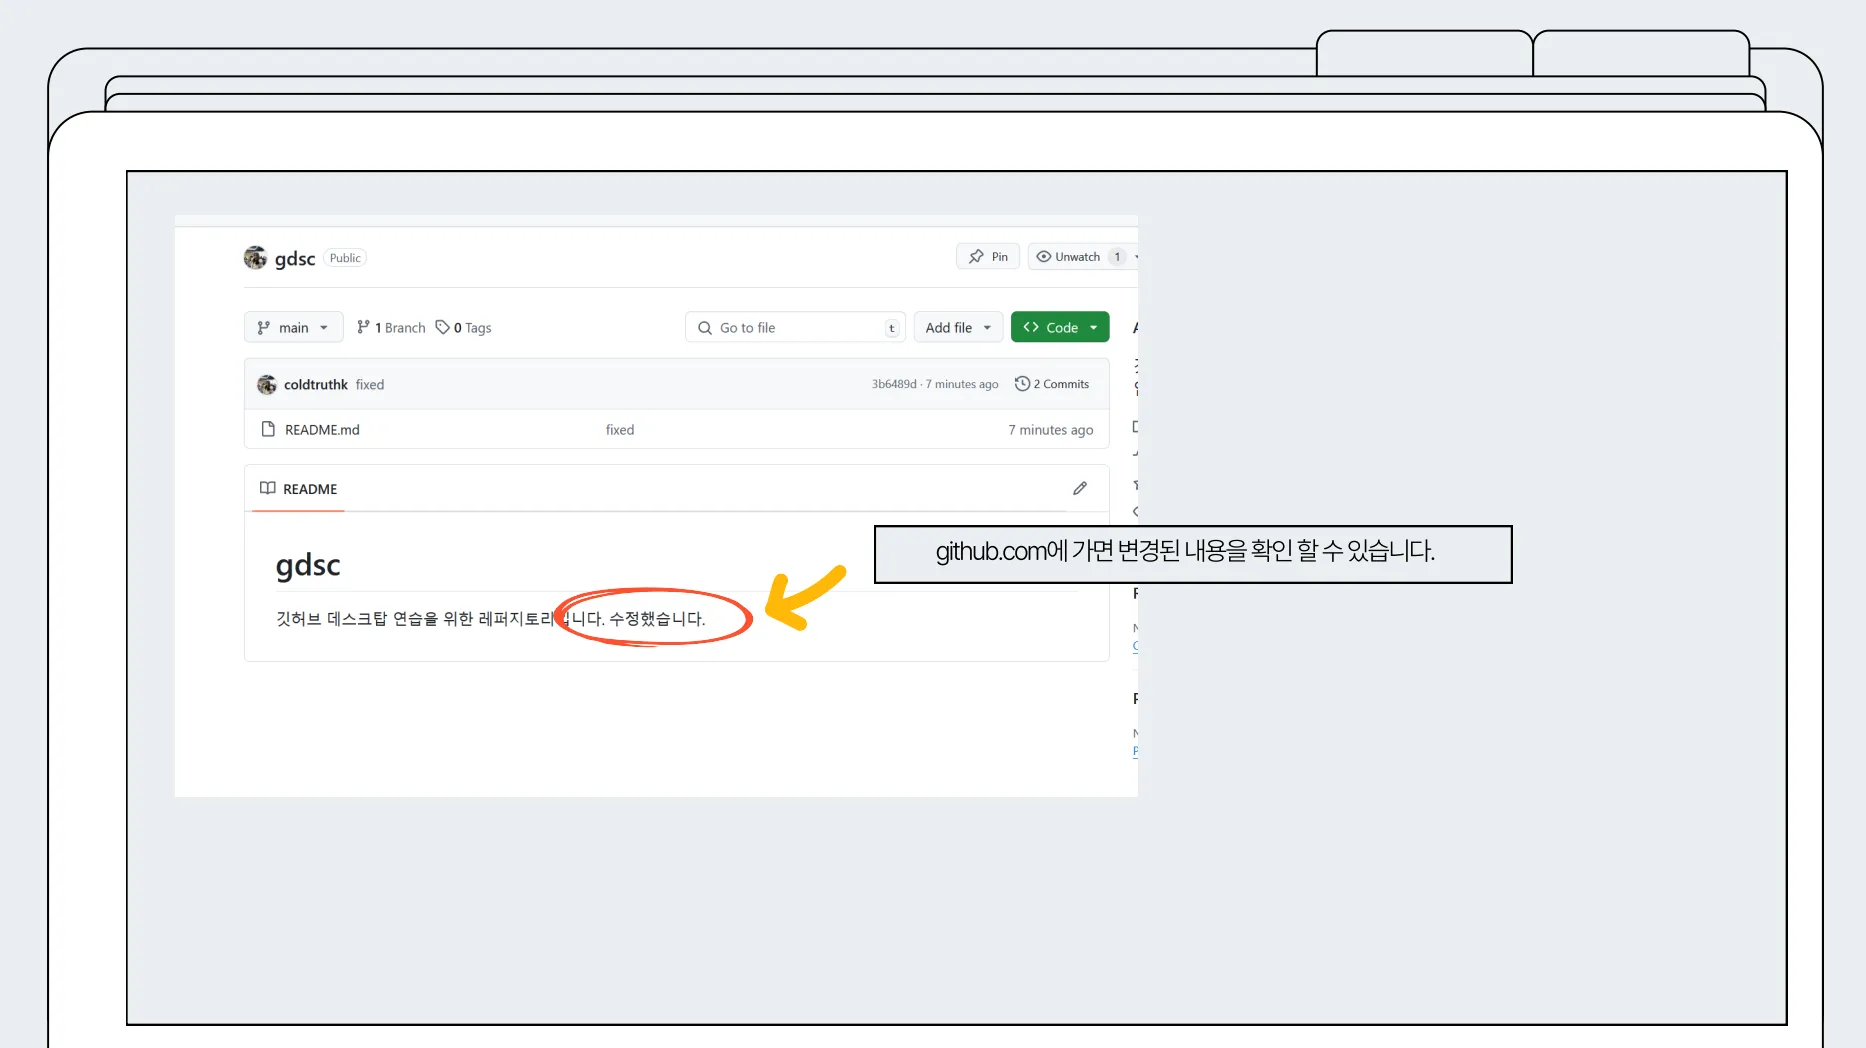Click the README.md file icon
1866x1048 pixels.
[268, 429]
